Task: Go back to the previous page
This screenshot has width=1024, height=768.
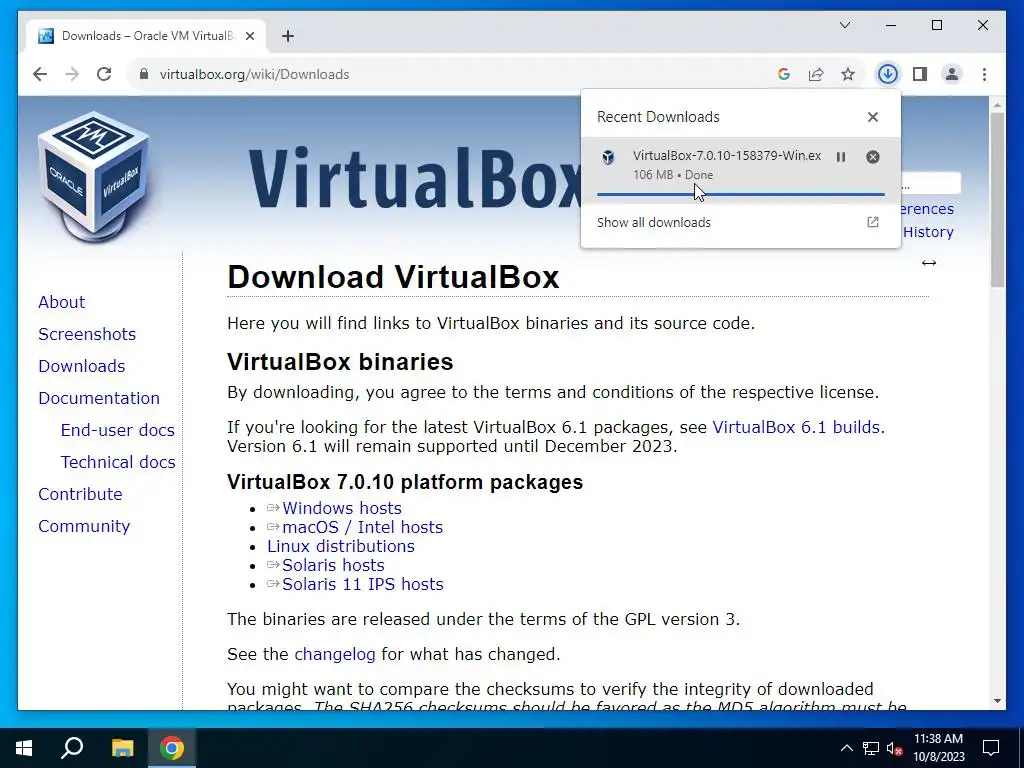Action: point(40,74)
